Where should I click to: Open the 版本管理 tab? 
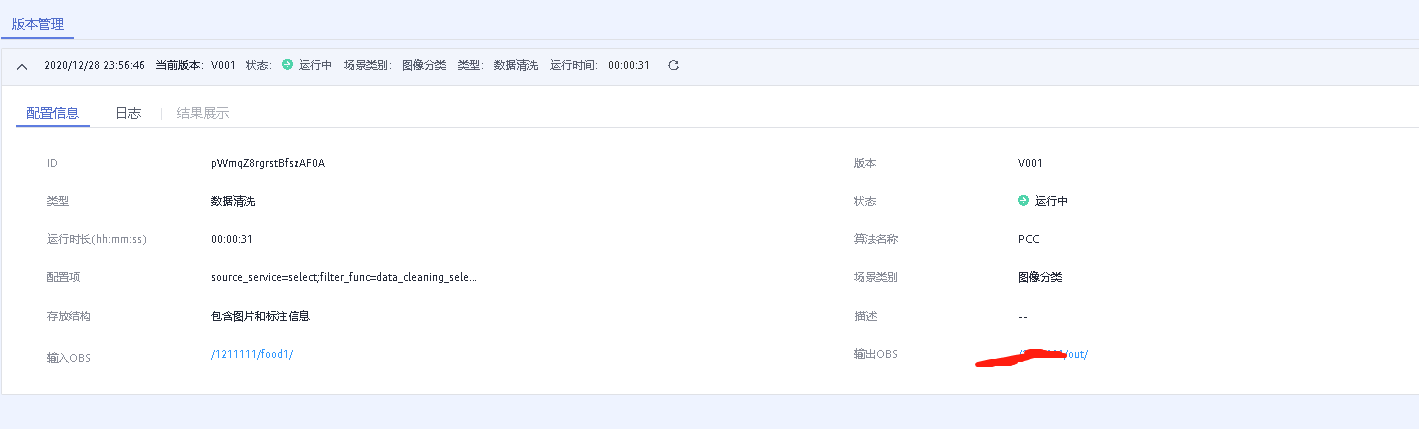[x=38, y=23]
